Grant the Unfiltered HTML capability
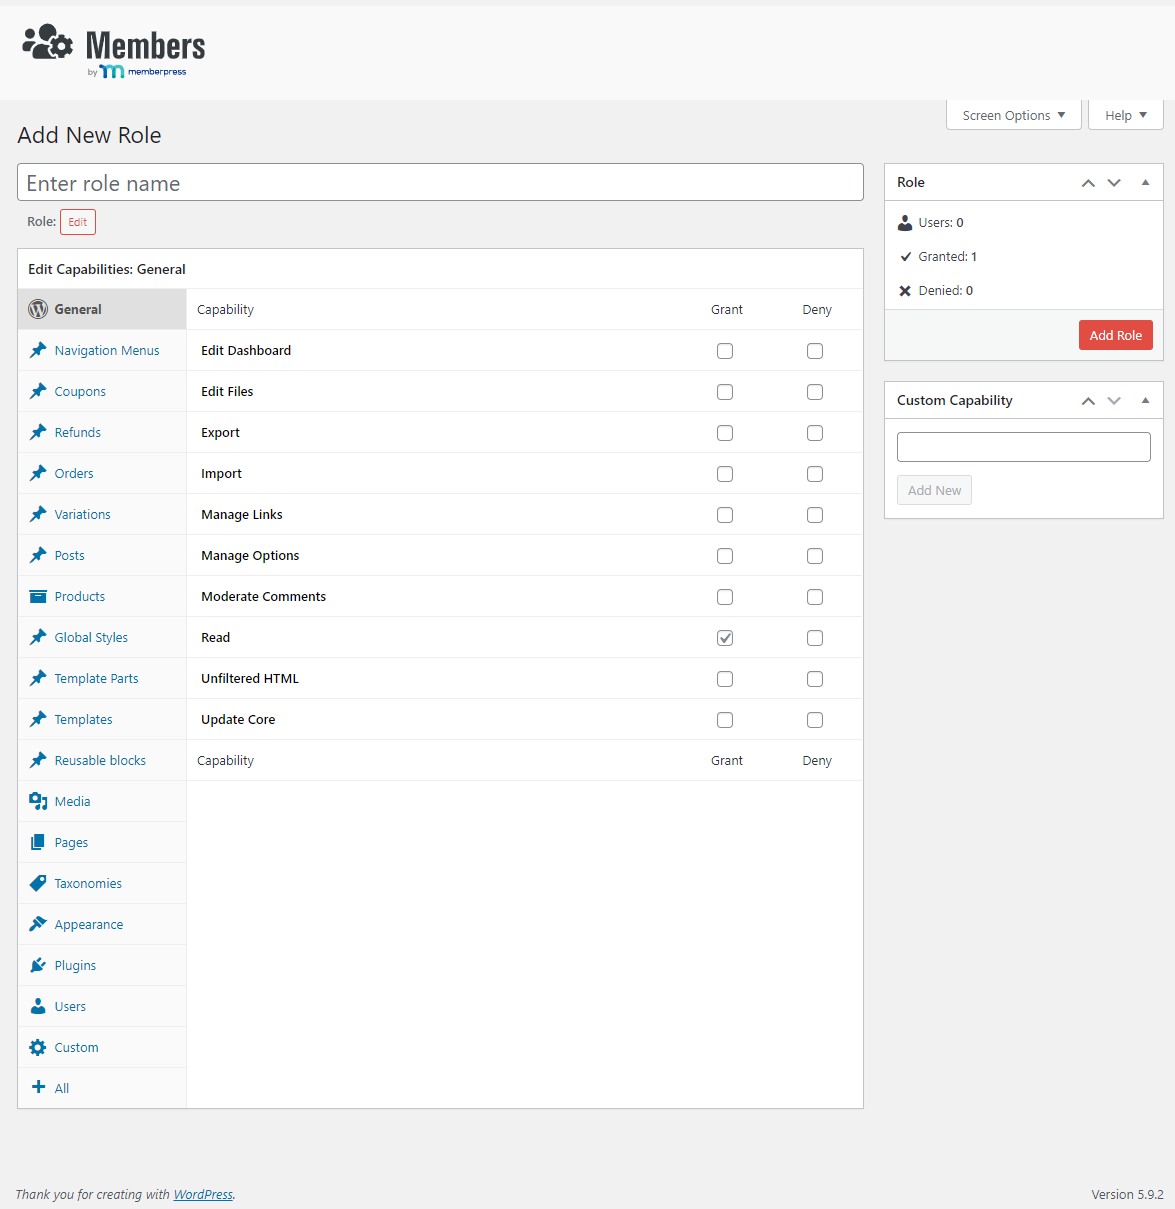 coord(725,679)
